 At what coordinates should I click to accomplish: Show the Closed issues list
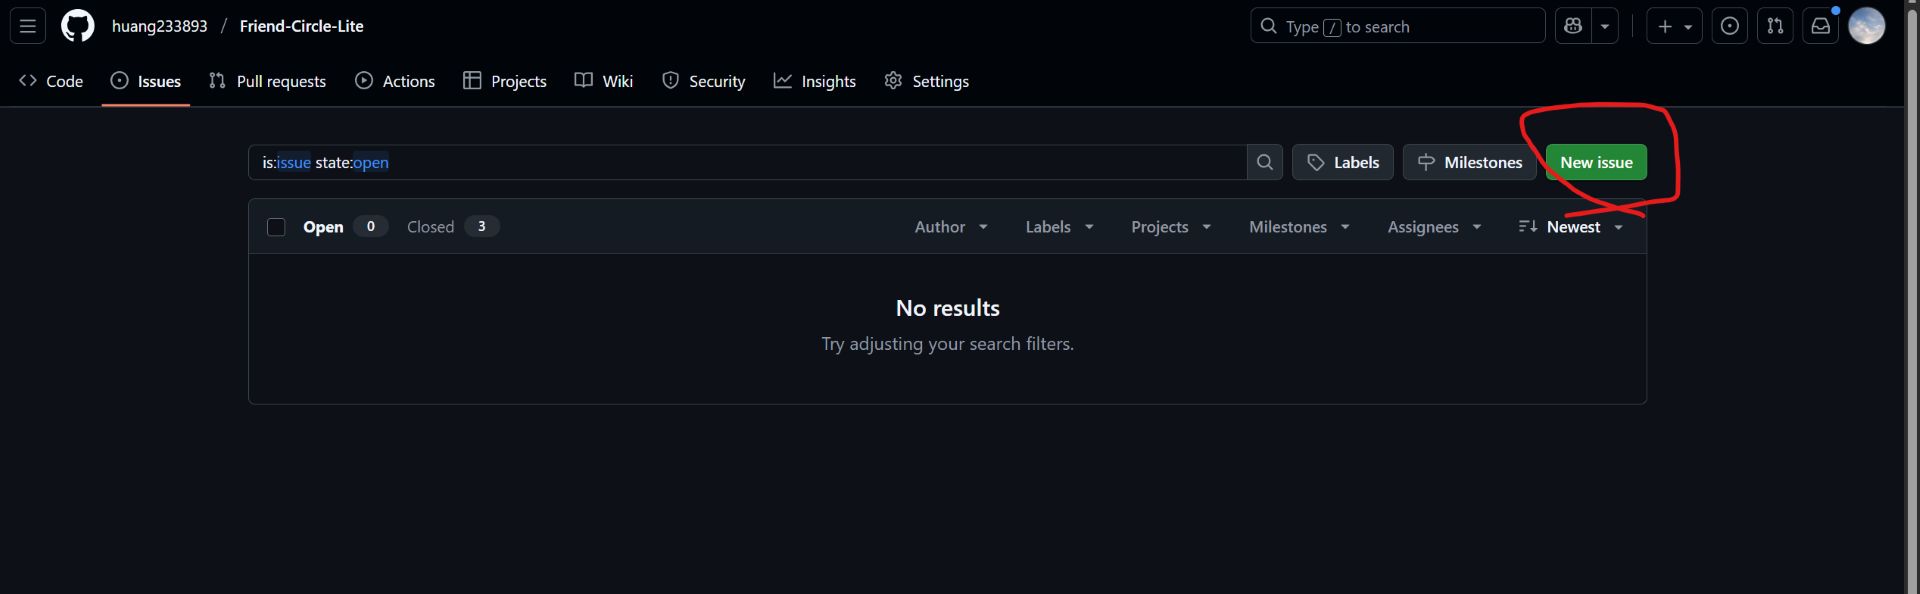tap(431, 227)
